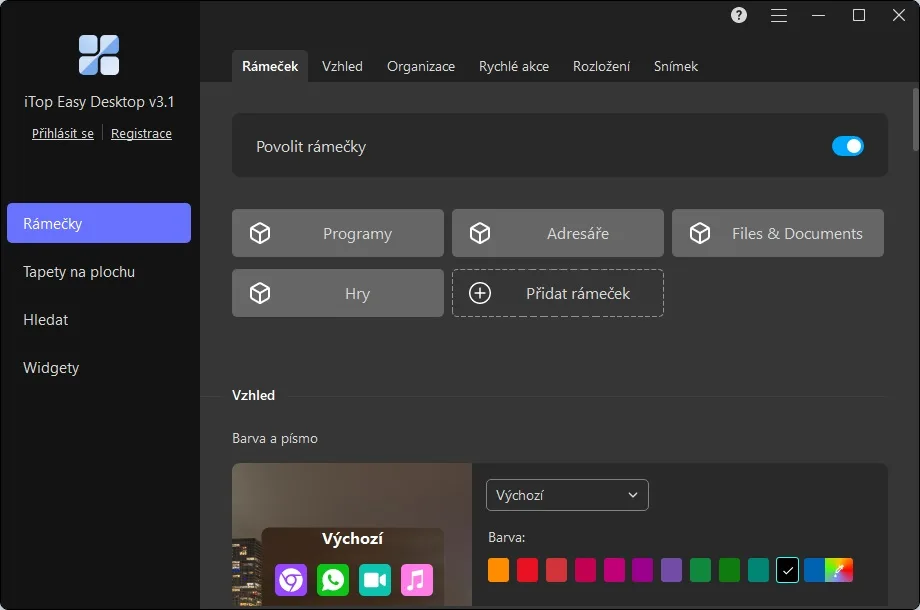Click the Přihlásit se link
Viewport: 920px width, 610px height.
(63, 134)
